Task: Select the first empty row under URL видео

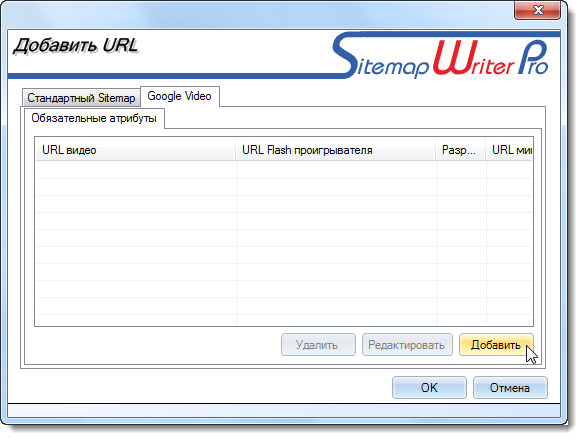Action: tap(135, 170)
